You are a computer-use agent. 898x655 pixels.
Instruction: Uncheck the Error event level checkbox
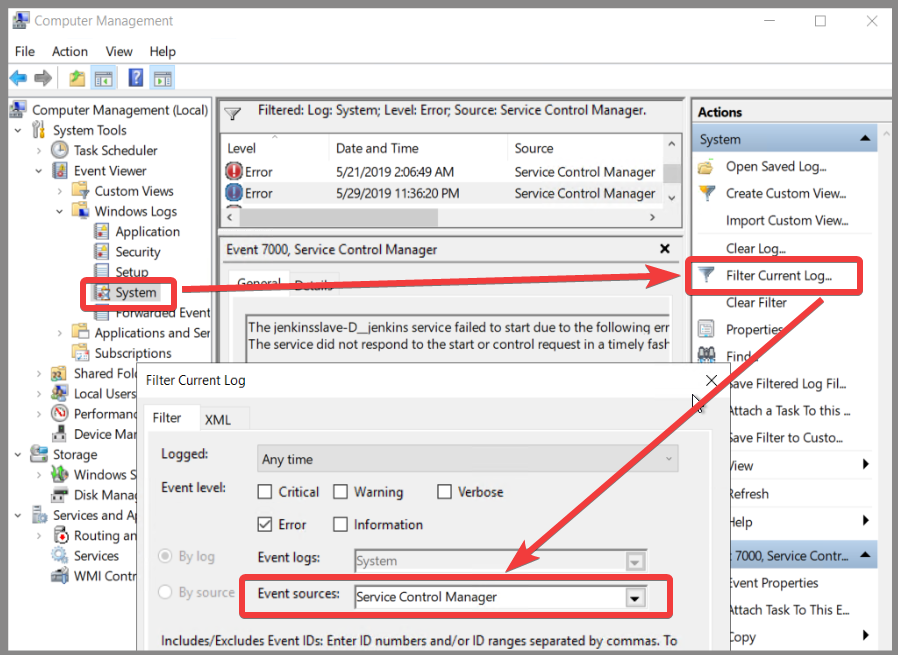point(265,524)
